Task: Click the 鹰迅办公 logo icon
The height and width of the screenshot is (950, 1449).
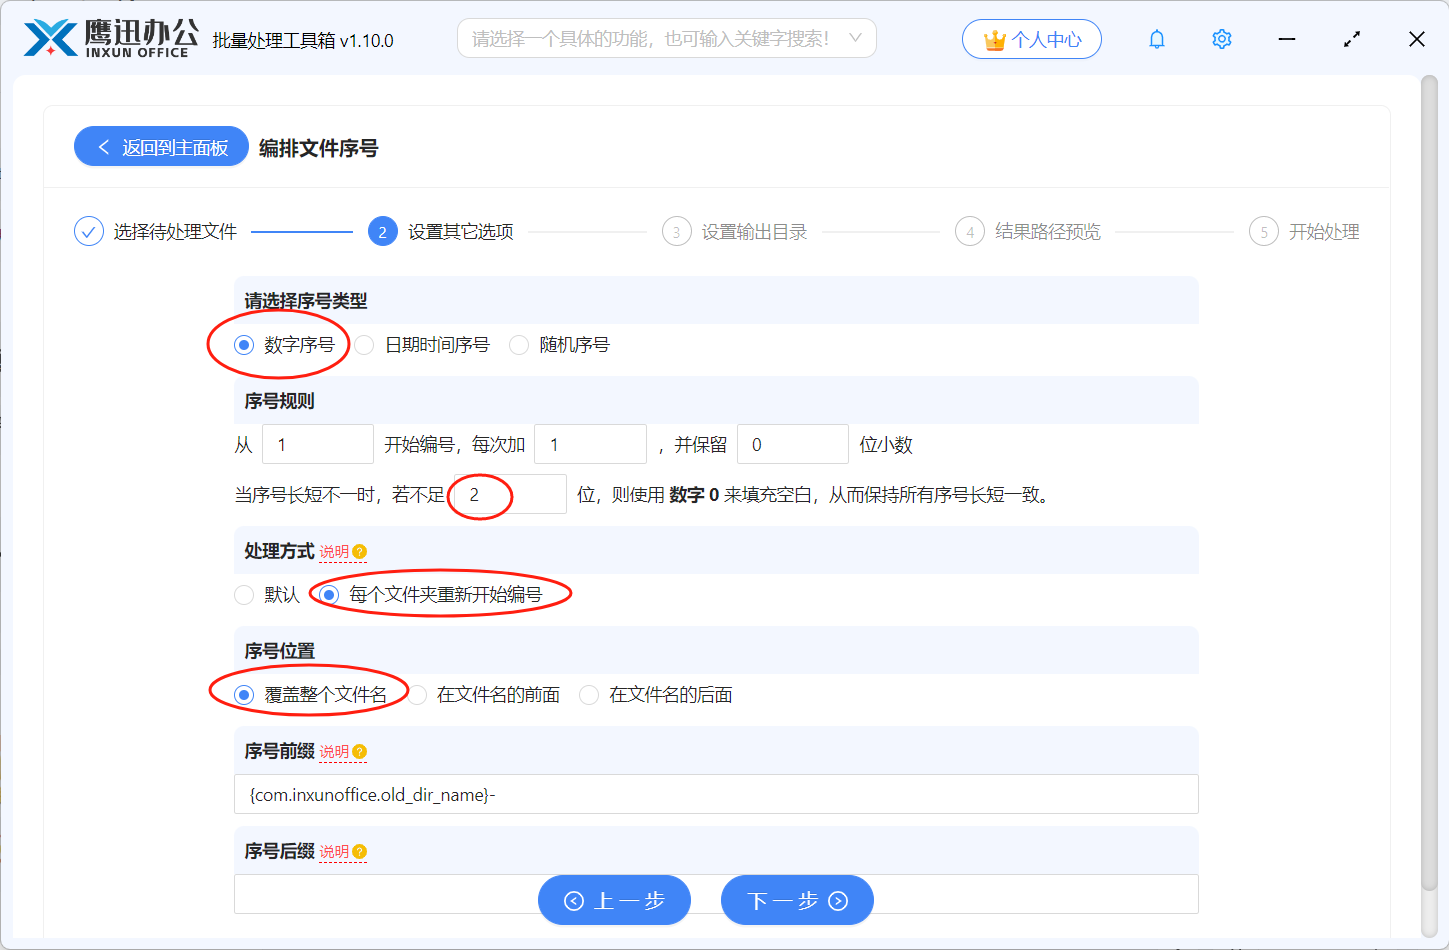Action: click(x=48, y=38)
